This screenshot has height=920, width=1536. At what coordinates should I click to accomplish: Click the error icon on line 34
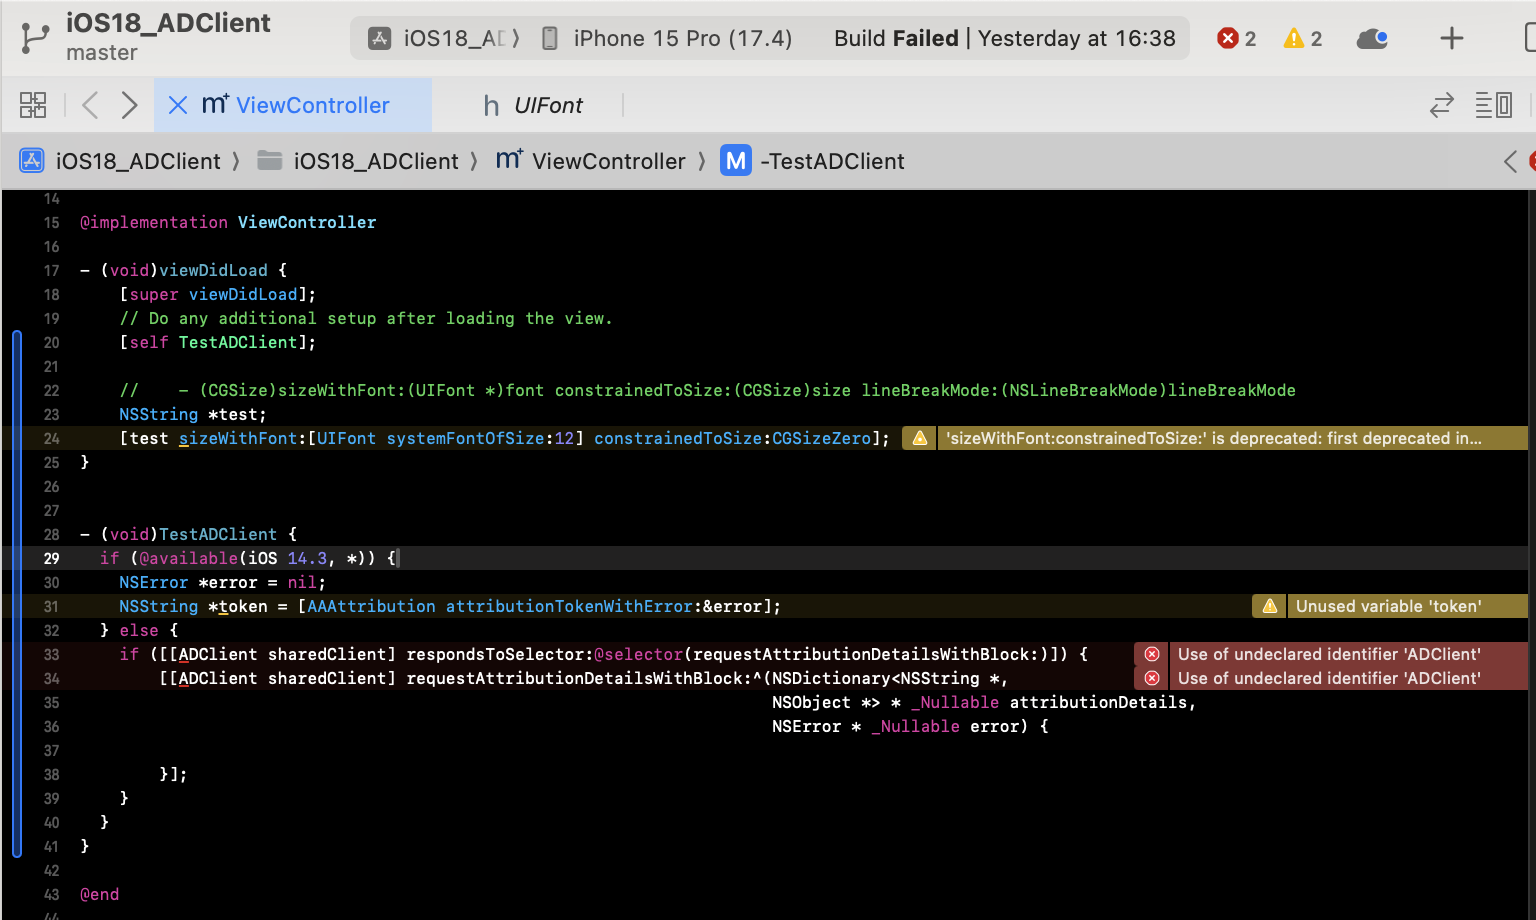[1152, 678]
